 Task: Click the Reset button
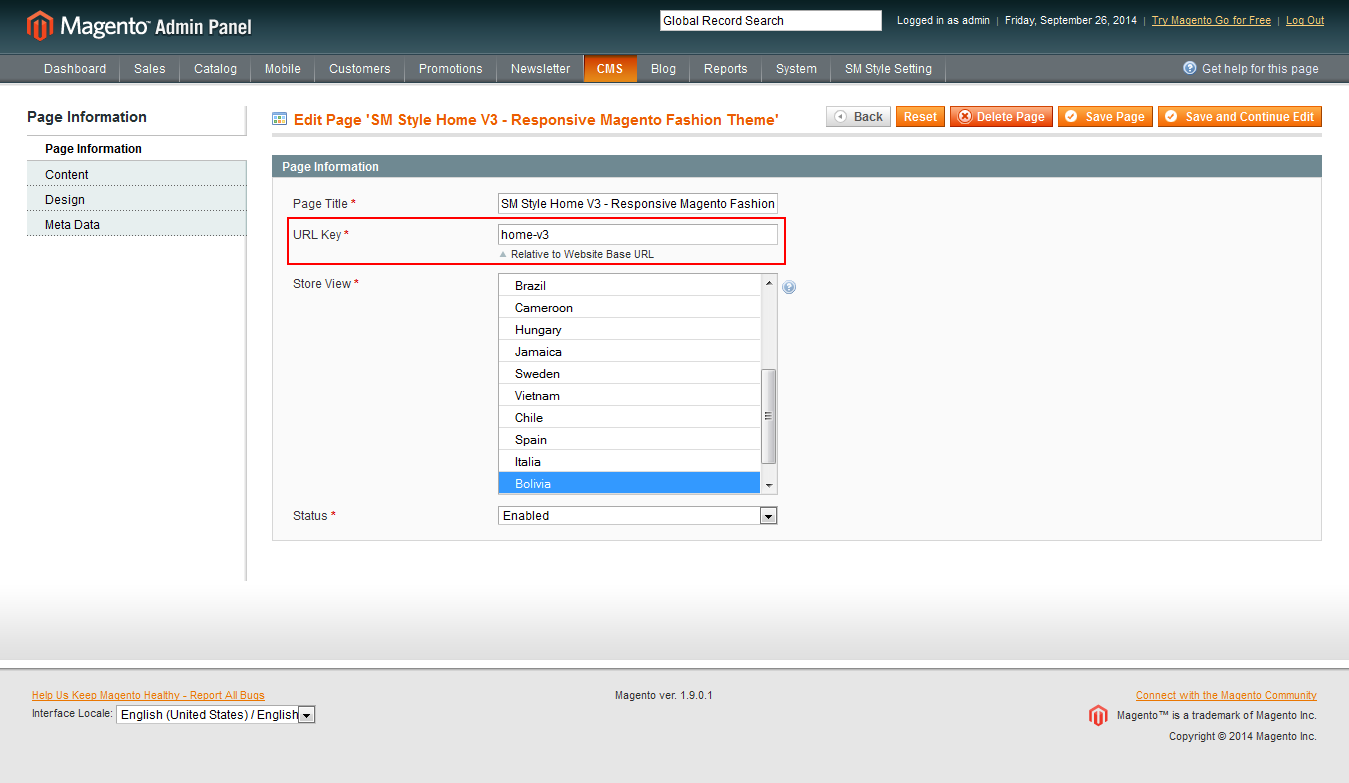click(x=920, y=117)
